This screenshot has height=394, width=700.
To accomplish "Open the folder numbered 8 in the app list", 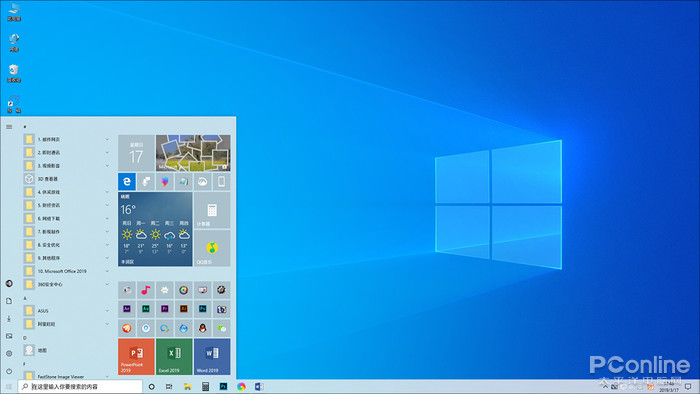I will click(67, 245).
